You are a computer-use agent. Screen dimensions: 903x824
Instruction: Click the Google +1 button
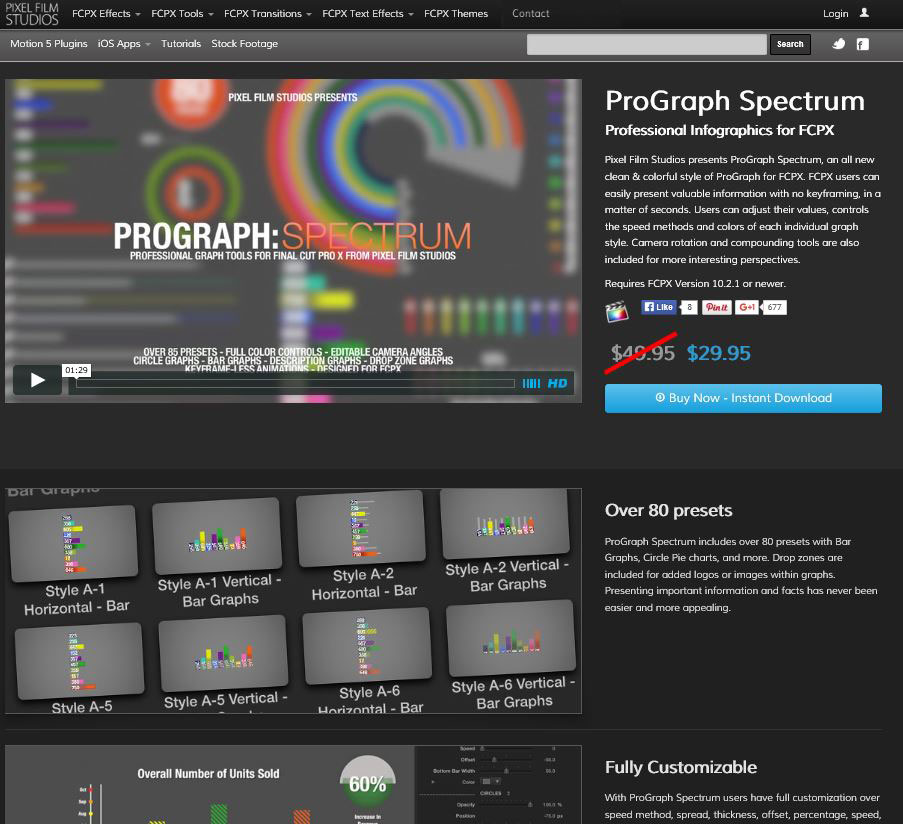tap(746, 307)
